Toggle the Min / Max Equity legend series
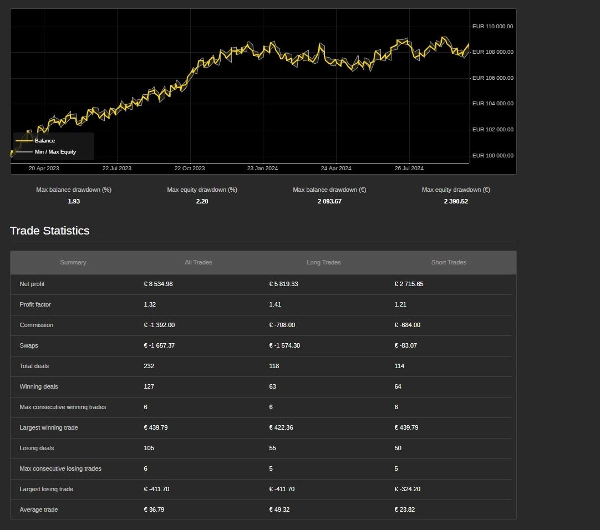Viewport: 600px width, 530px height. pos(55,152)
